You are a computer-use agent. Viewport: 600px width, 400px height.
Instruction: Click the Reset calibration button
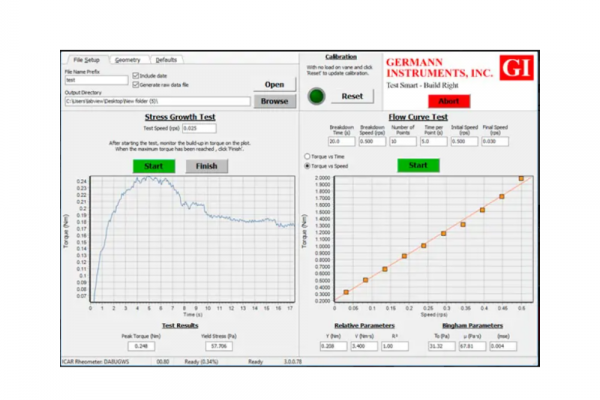pyautogui.click(x=352, y=96)
